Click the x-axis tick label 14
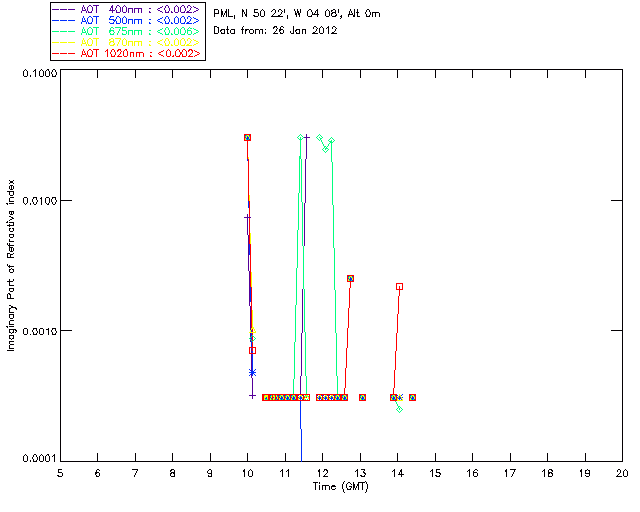Image resolution: width=640 pixels, height=512 pixels. point(398,473)
